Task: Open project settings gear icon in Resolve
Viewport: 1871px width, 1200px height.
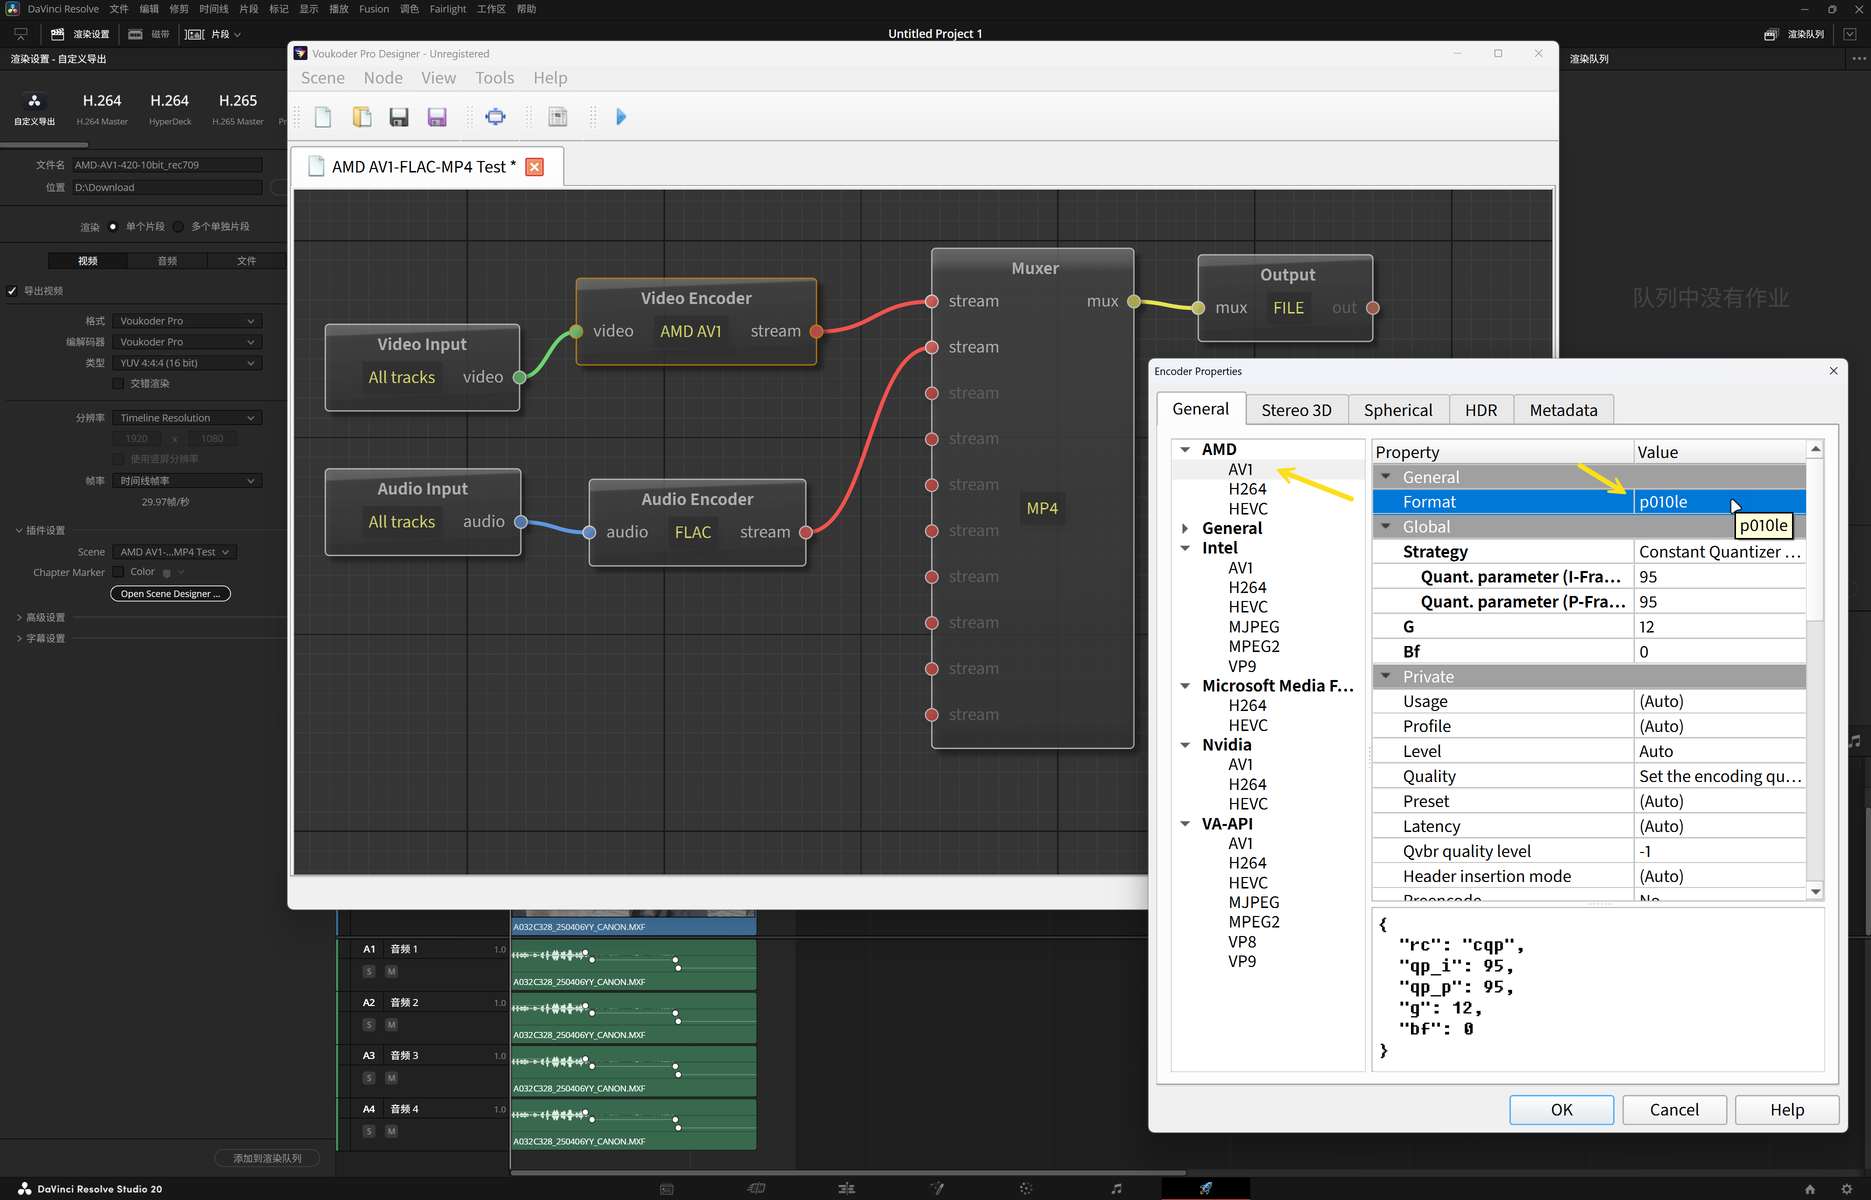Action: [x=1846, y=1189]
